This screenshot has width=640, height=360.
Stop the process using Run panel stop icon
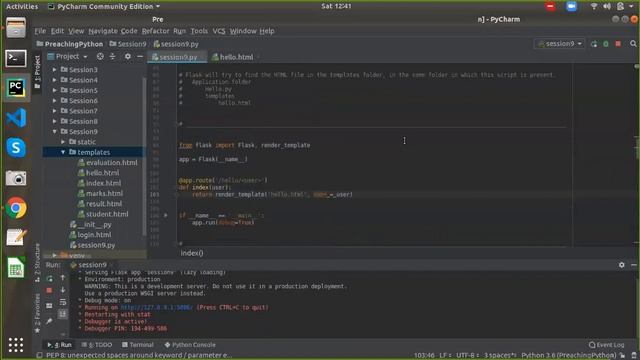pos(49,290)
